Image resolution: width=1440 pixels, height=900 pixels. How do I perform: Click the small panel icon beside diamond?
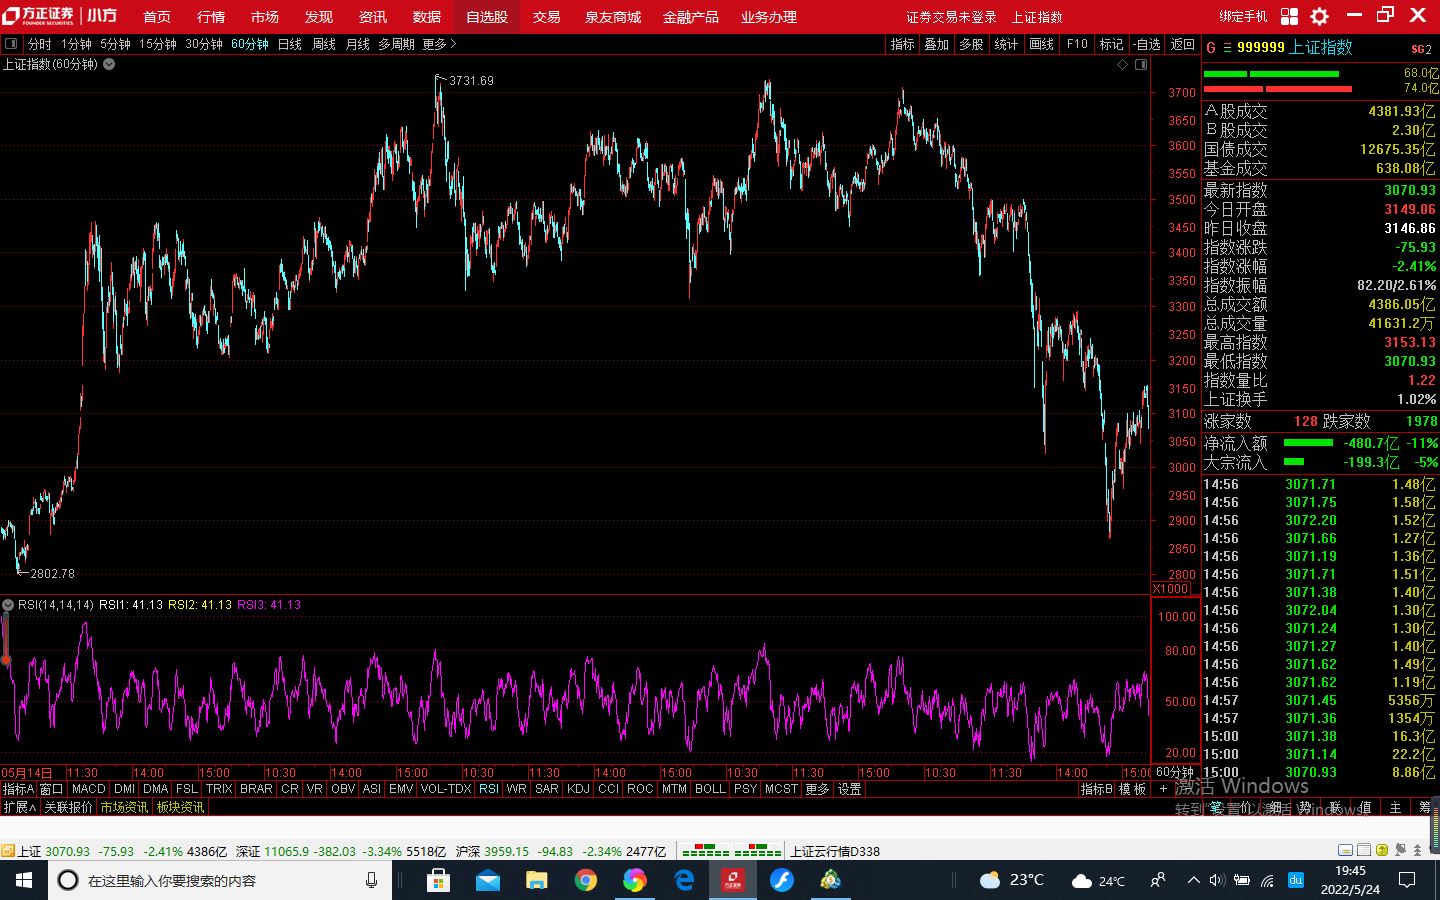tap(1141, 64)
